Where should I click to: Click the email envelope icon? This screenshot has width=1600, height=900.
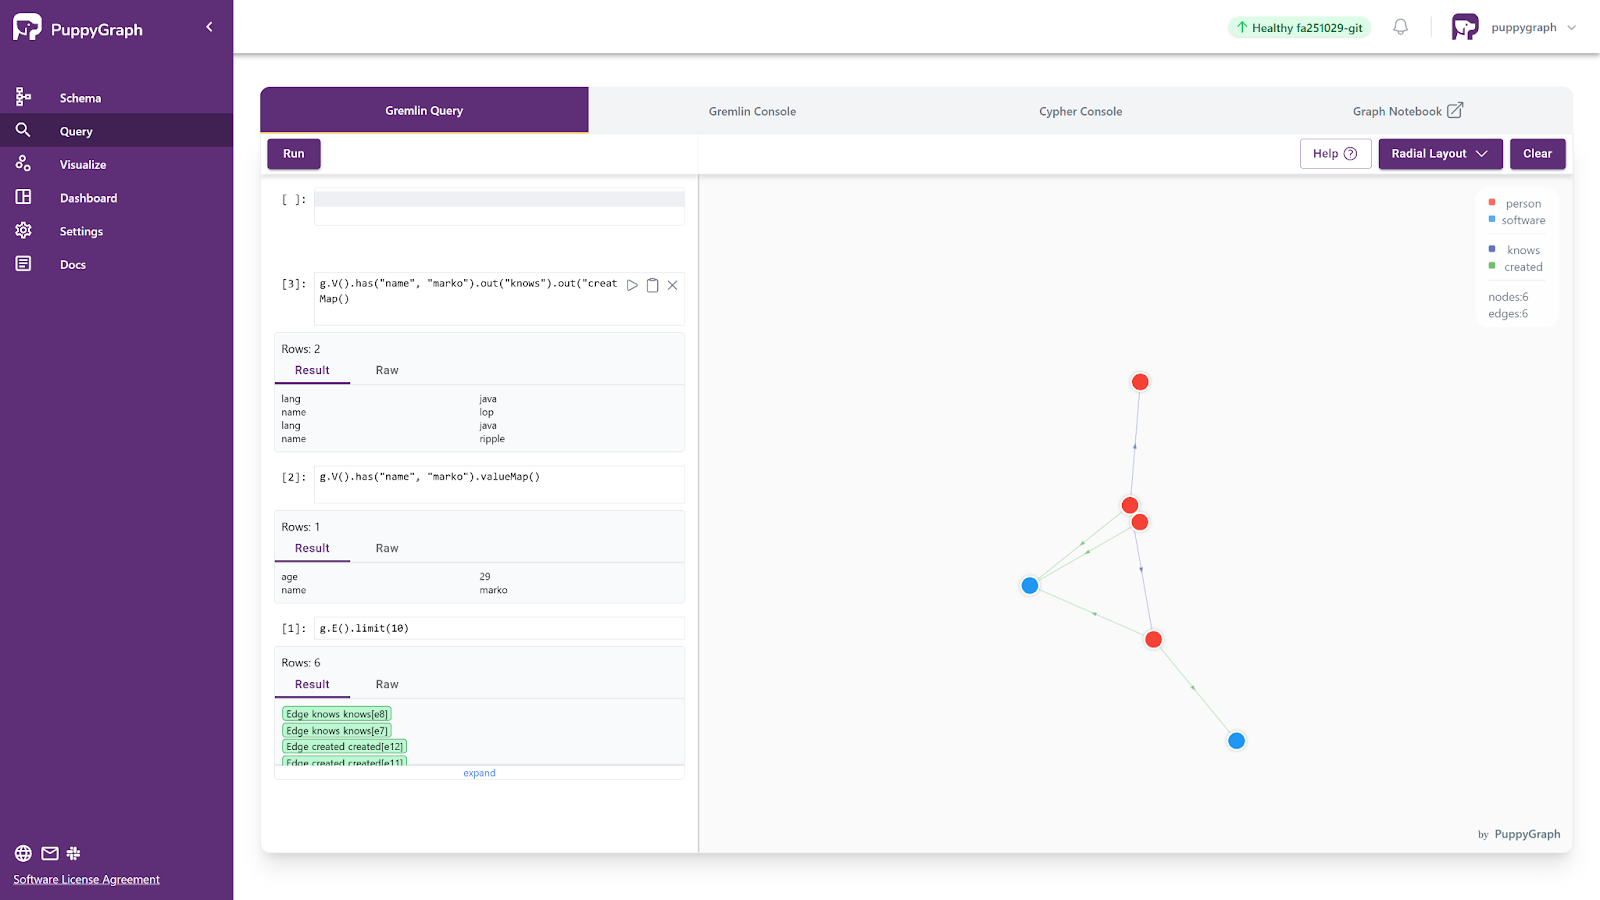[50, 853]
